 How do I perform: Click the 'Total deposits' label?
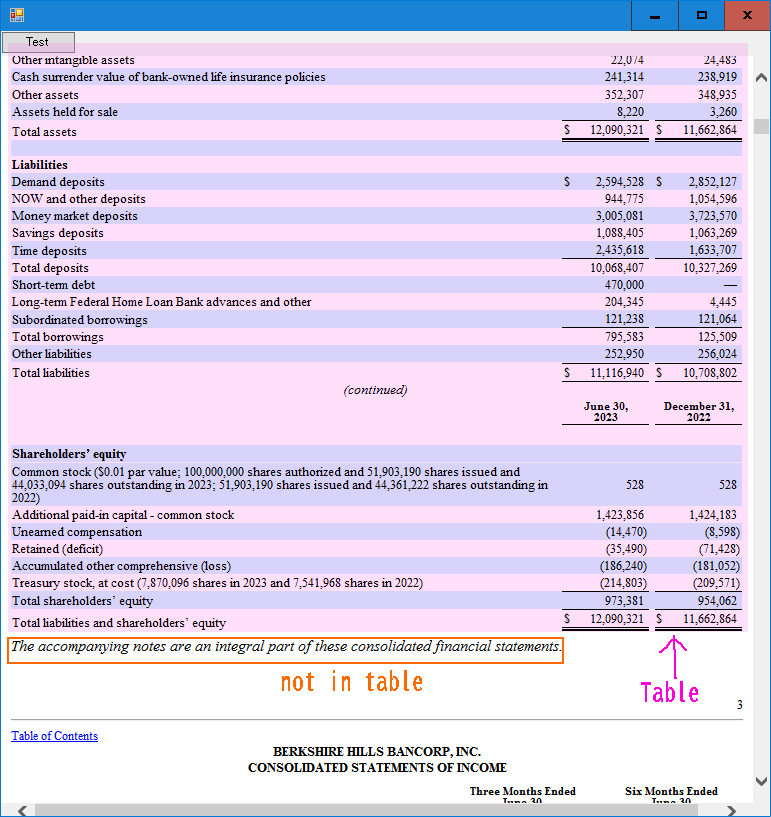pyautogui.click(x=50, y=268)
